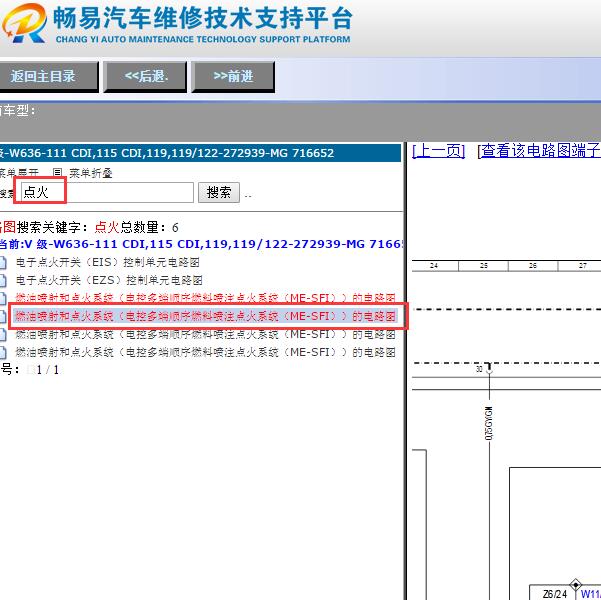
Task: Focus the search field containing 点火
Action: pos(107,192)
